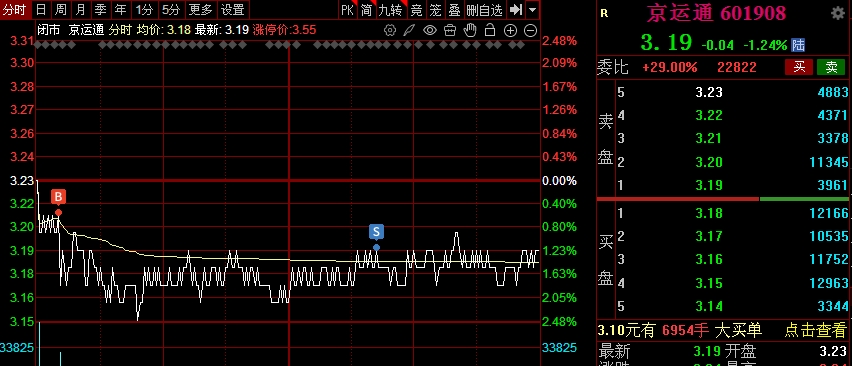Activate the hand pan tool

point(470,30)
